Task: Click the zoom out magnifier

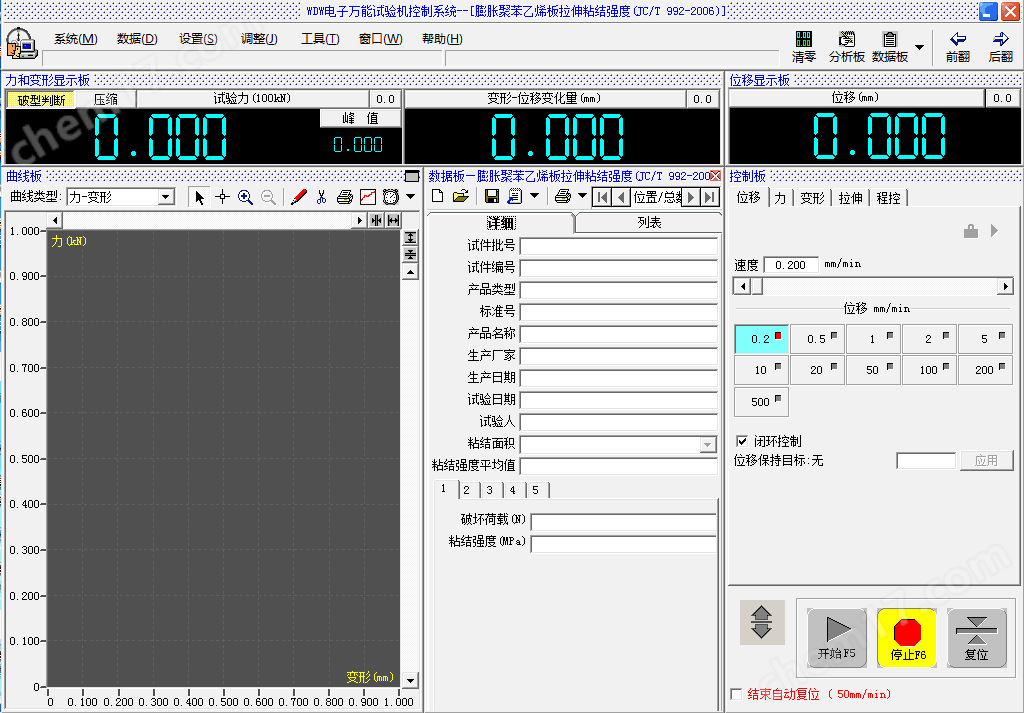Action: pyautogui.click(x=268, y=197)
